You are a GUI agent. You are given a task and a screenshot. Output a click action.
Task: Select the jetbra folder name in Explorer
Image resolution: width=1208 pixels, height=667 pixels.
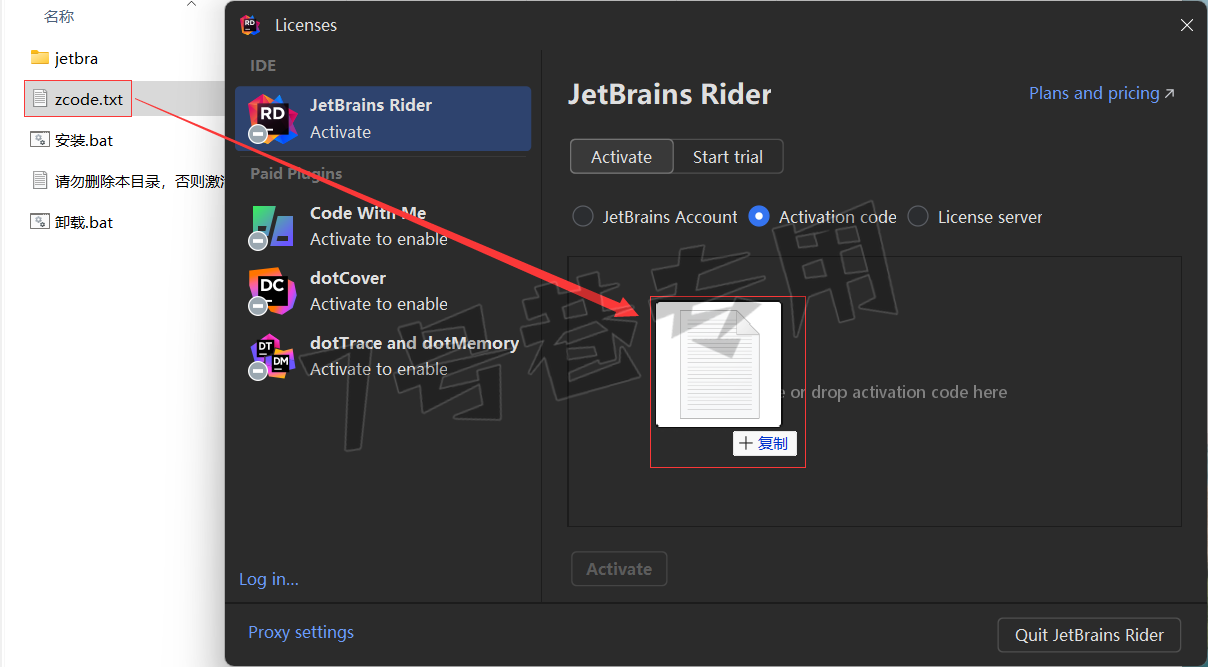[76, 58]
